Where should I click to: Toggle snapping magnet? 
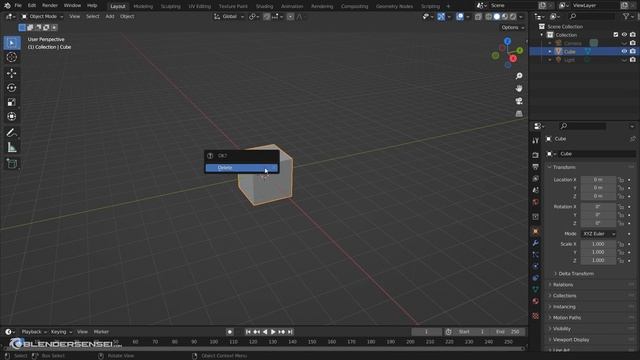click(x=267, y=17)
